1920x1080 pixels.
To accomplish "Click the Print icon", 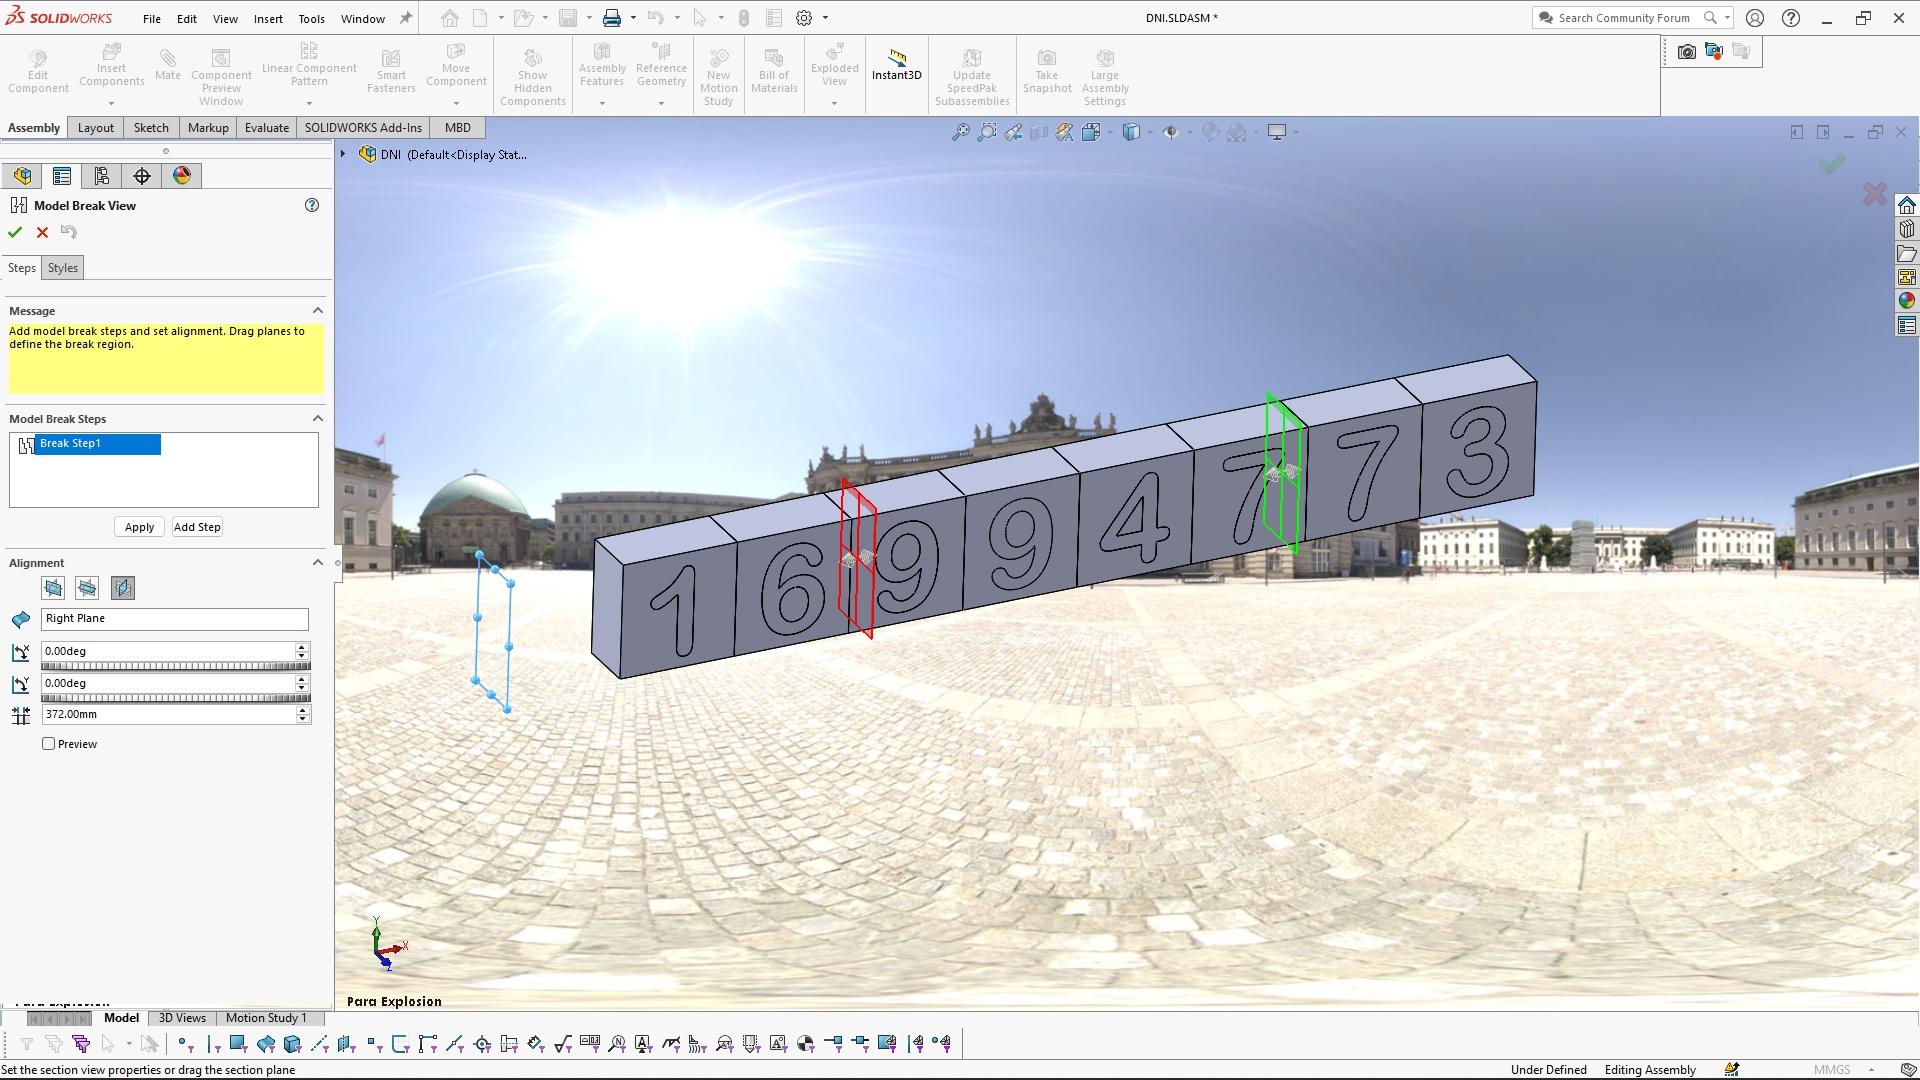I will tap(612, 18).
